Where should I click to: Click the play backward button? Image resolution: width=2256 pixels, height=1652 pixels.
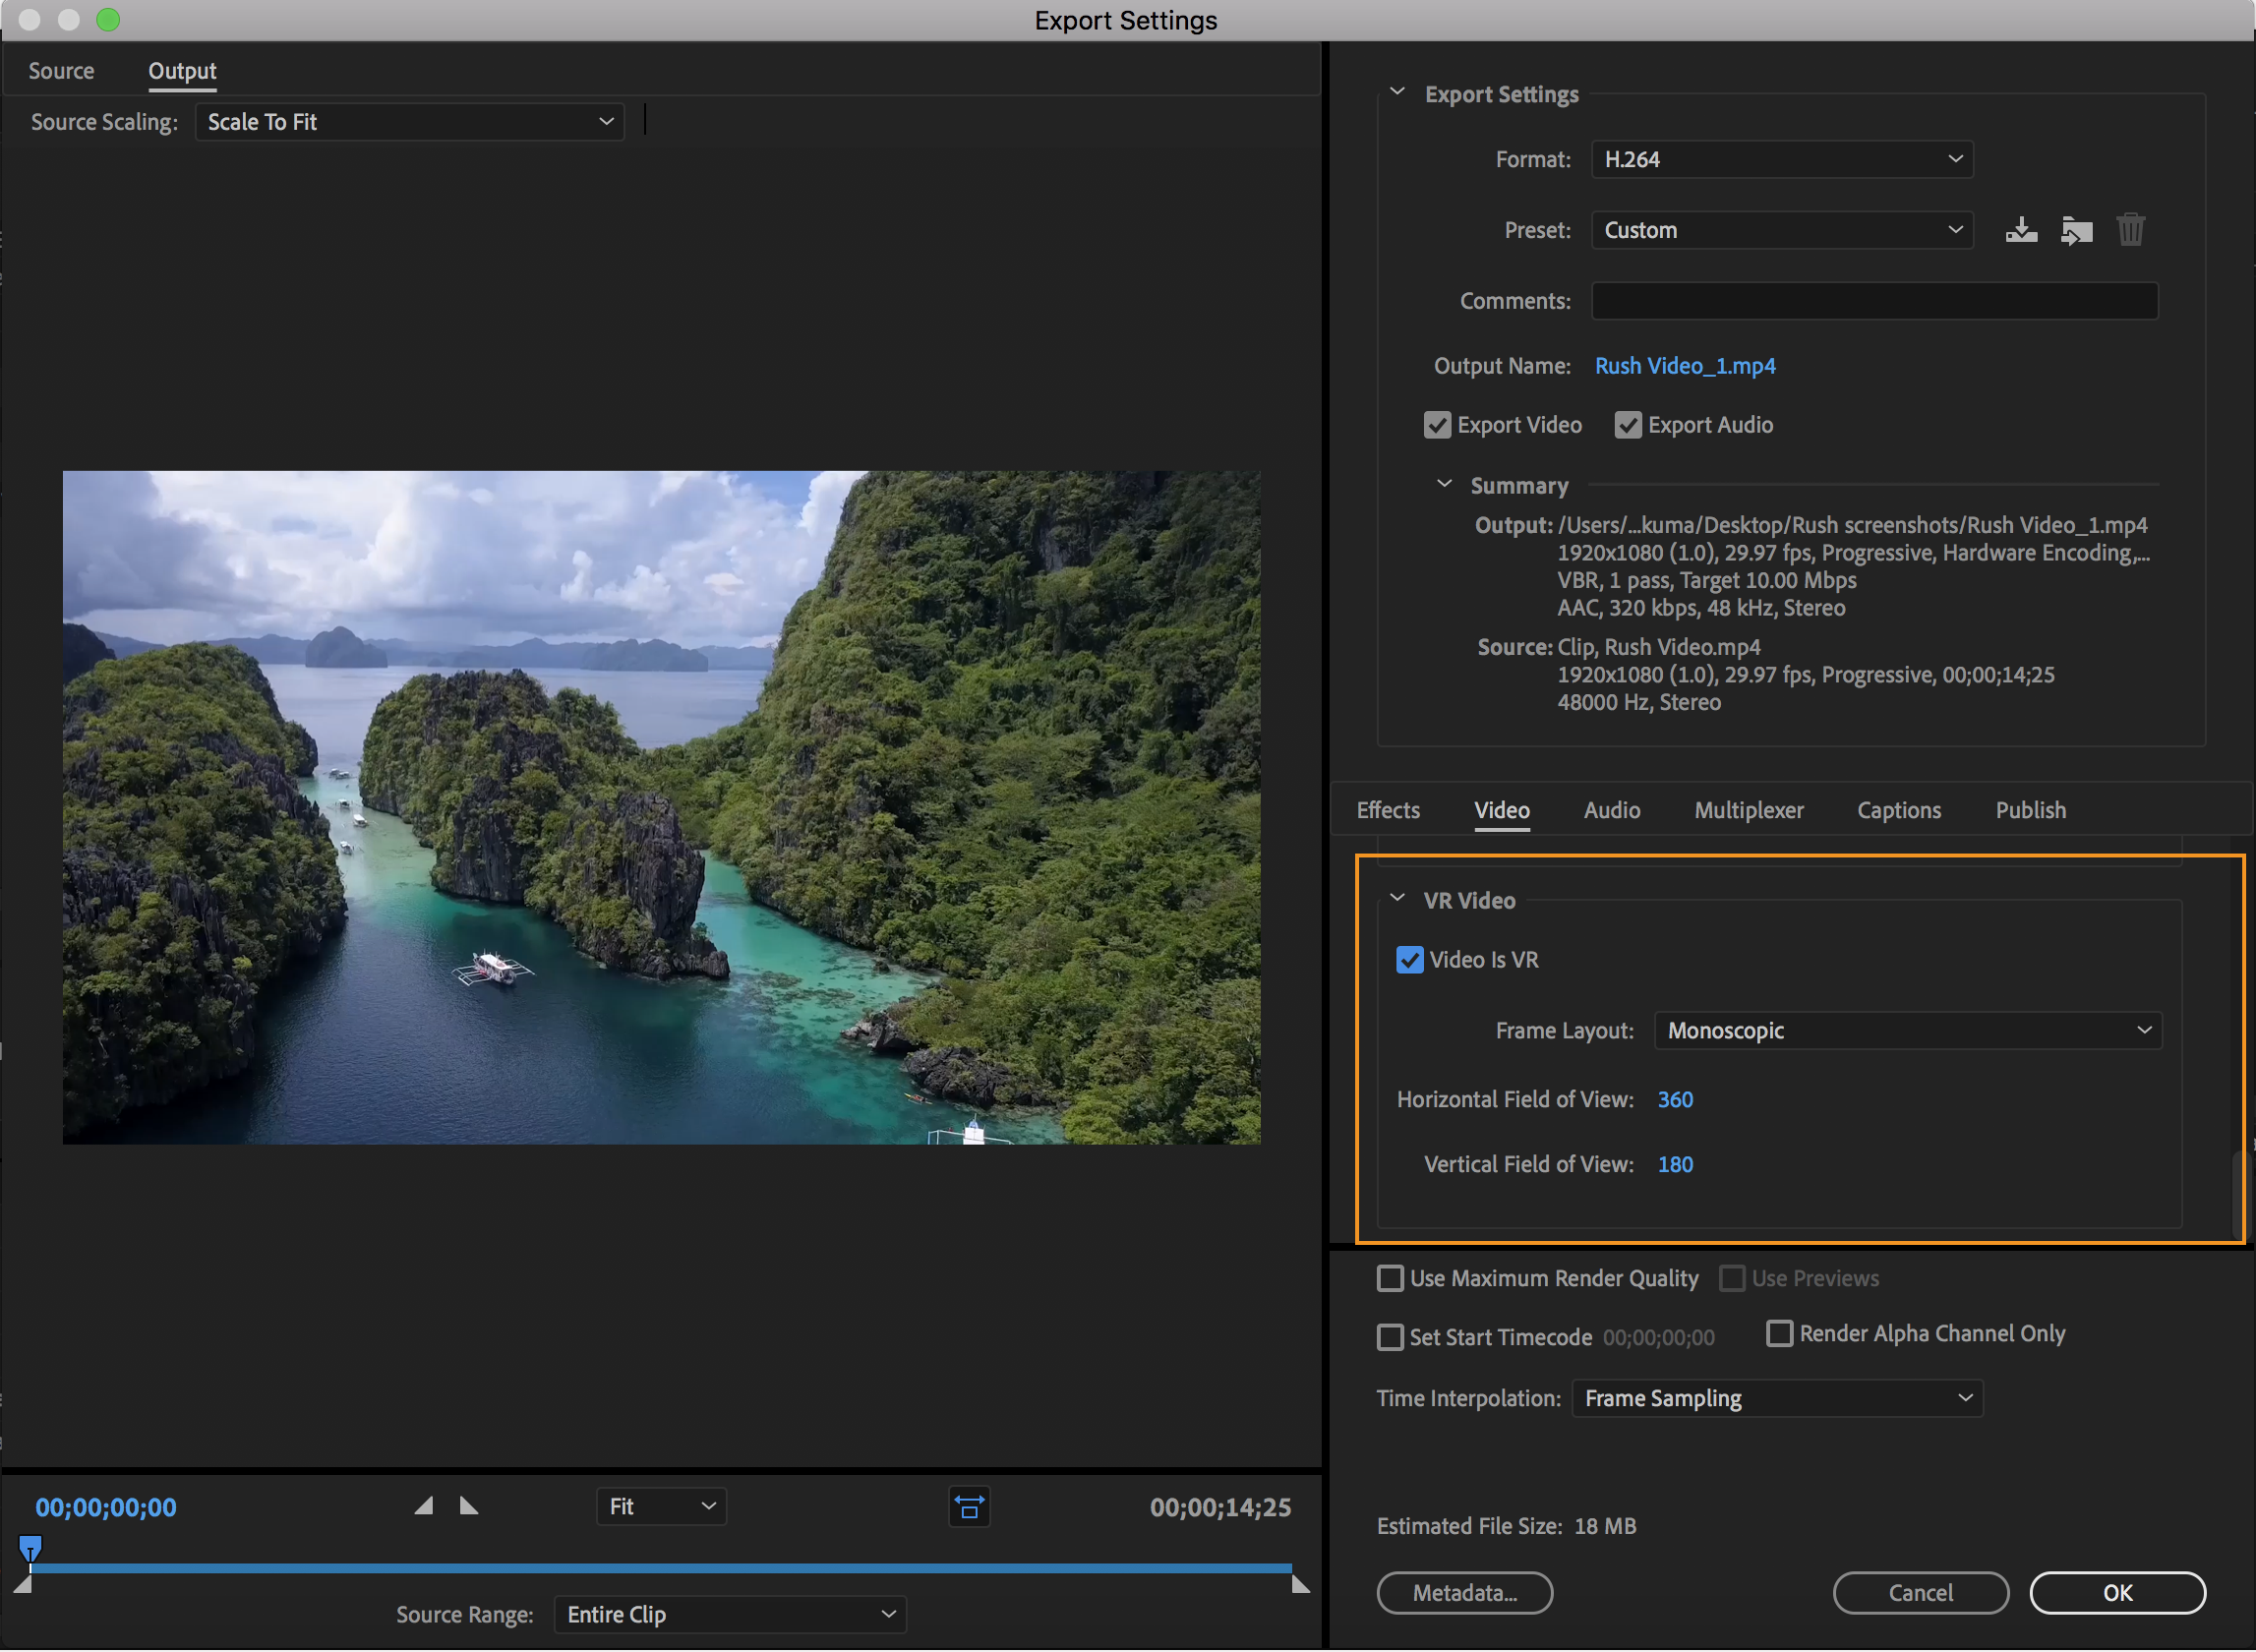(422, 1508)
